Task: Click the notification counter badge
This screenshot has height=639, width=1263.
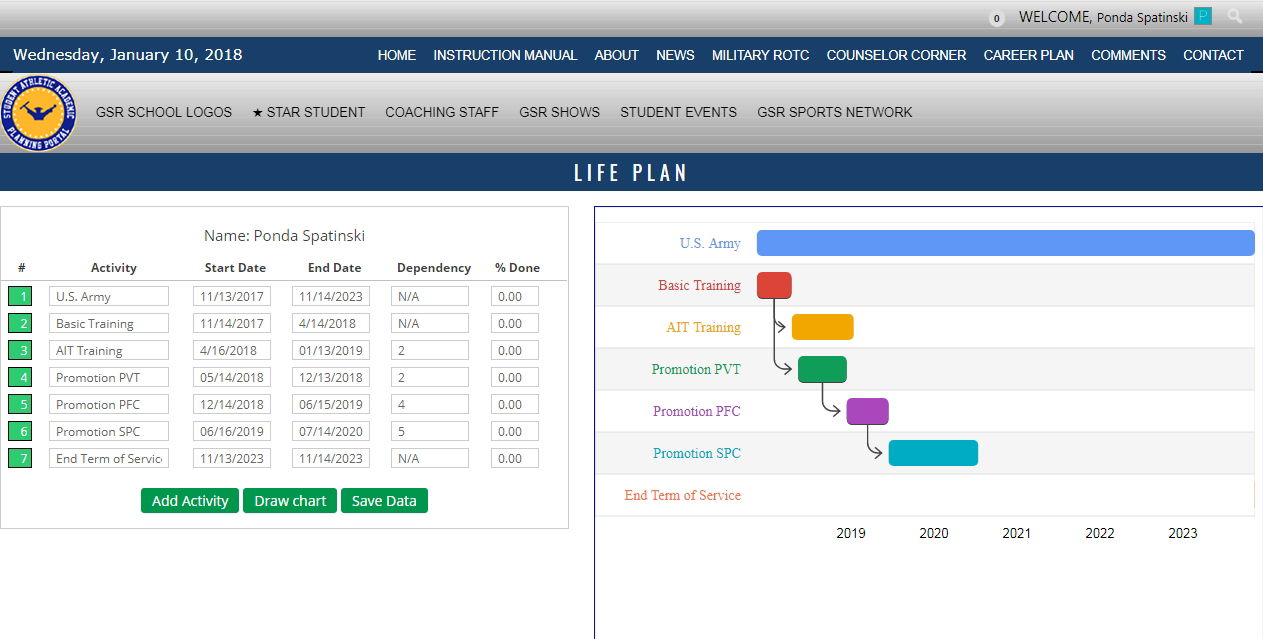Action: tap(996, 18)
